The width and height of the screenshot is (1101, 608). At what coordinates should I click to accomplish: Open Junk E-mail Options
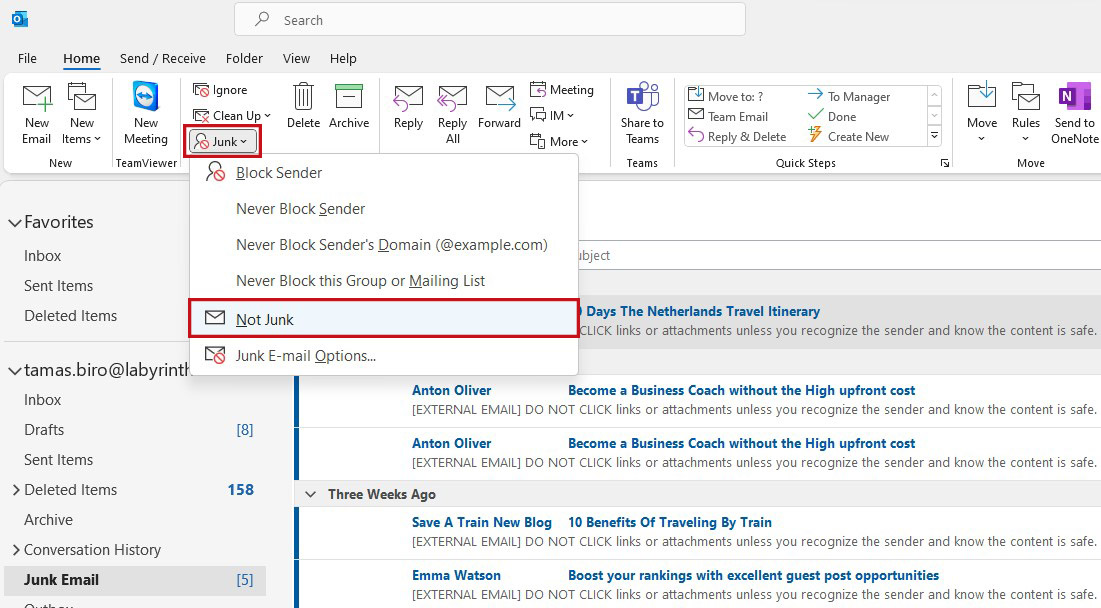coord(383,356)
